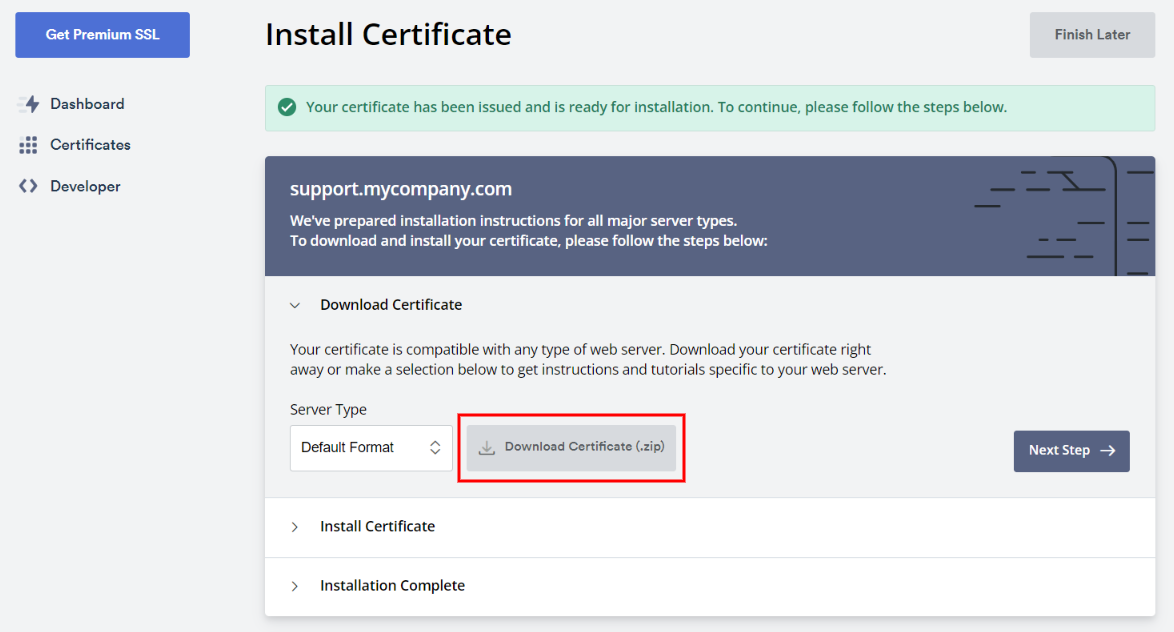
Task: Click the Certificates grid icon in sidebar
Action: point(29,144)
